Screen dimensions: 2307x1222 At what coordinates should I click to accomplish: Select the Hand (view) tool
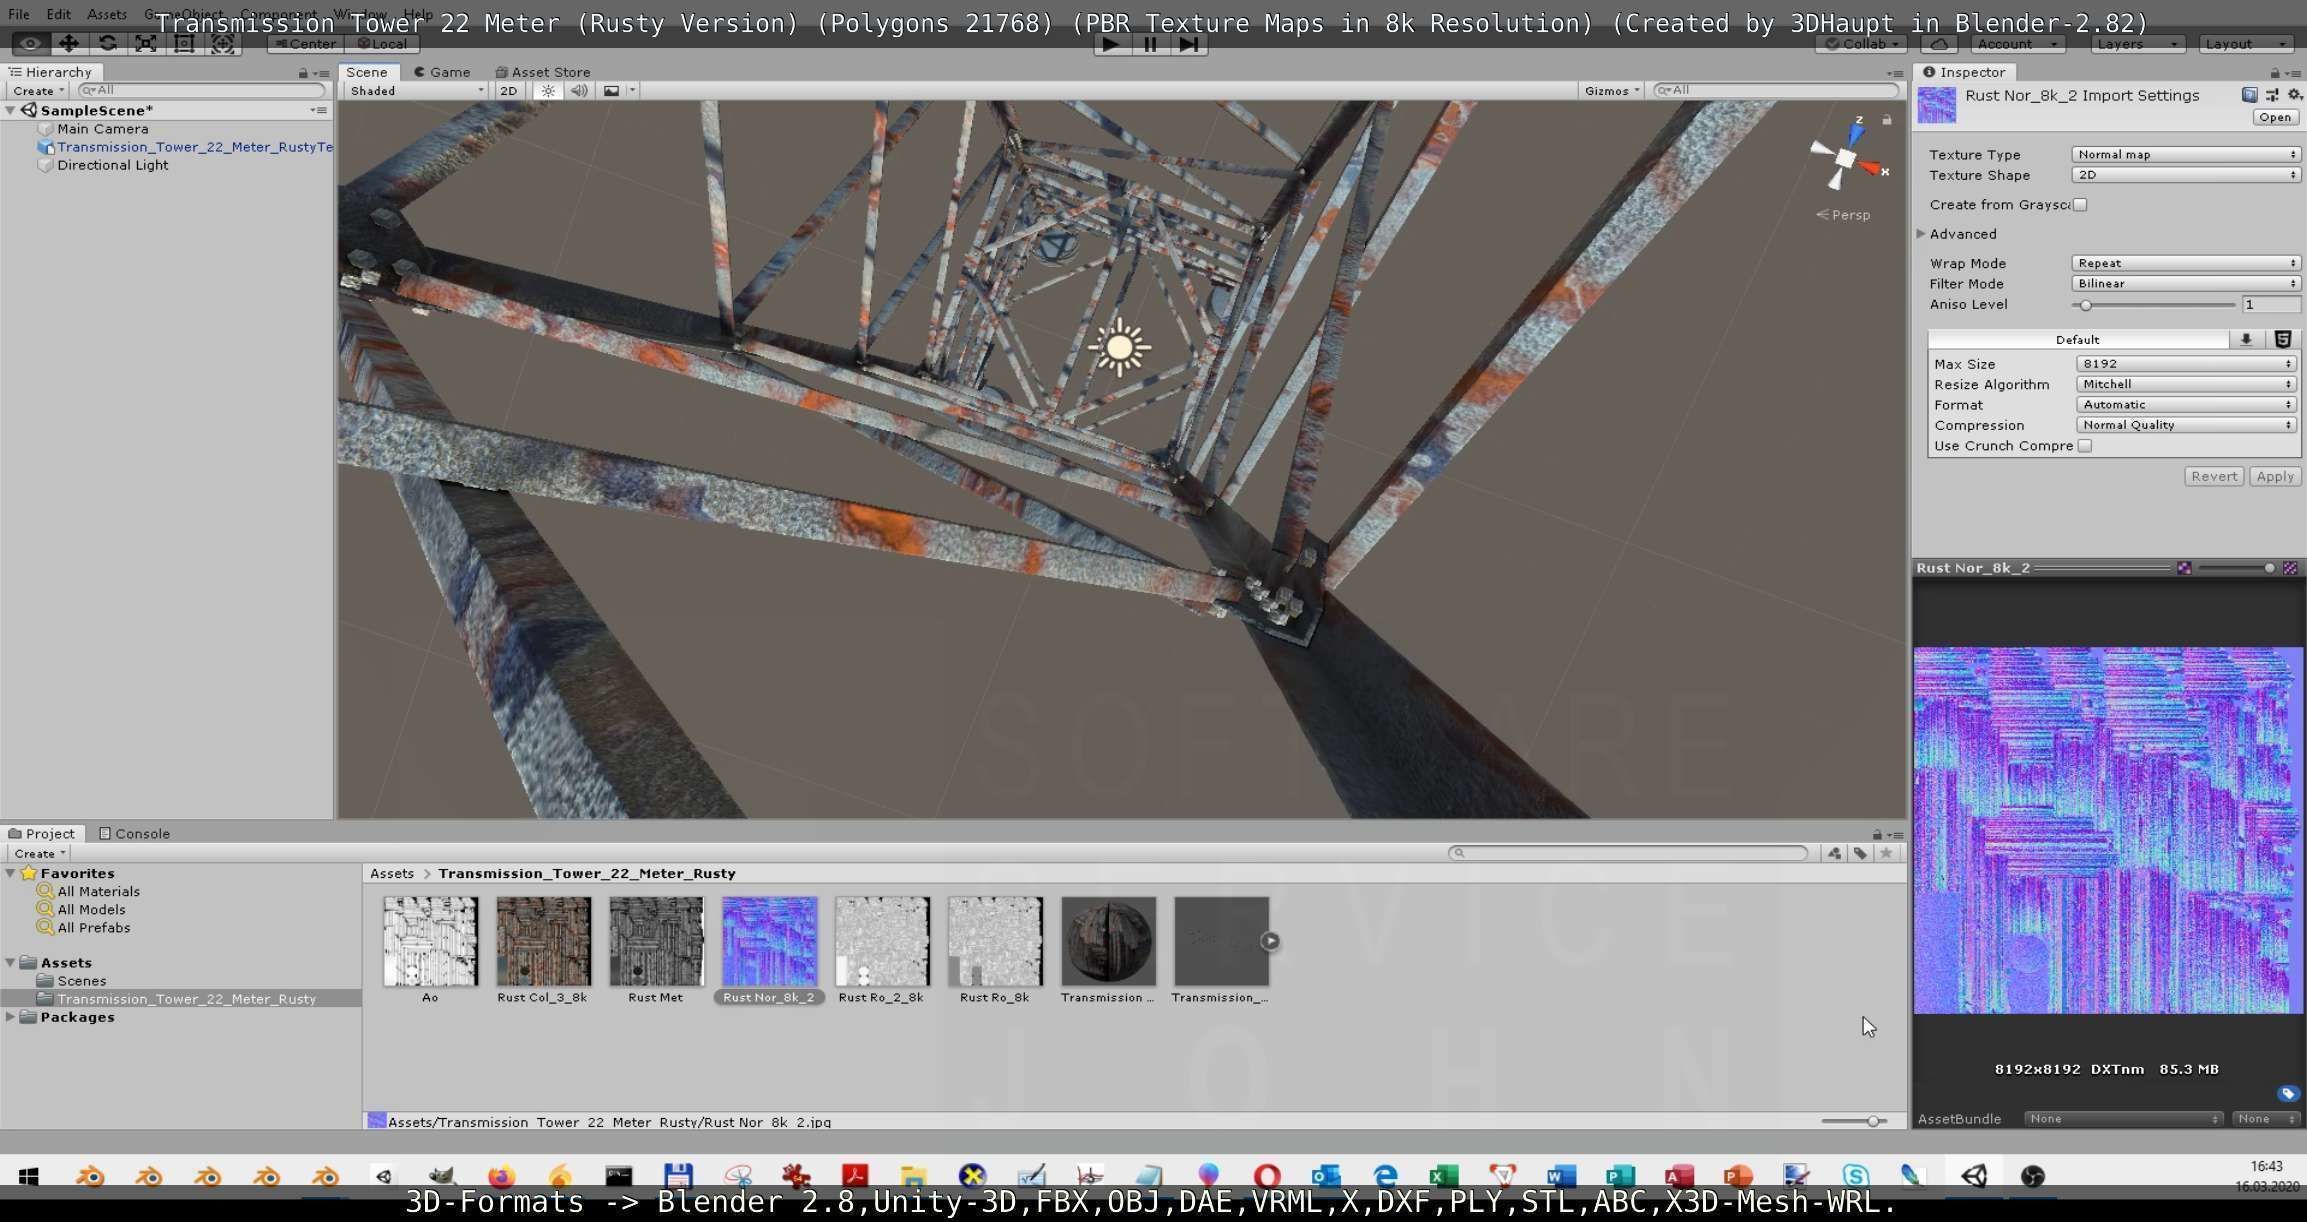[30, 44]
